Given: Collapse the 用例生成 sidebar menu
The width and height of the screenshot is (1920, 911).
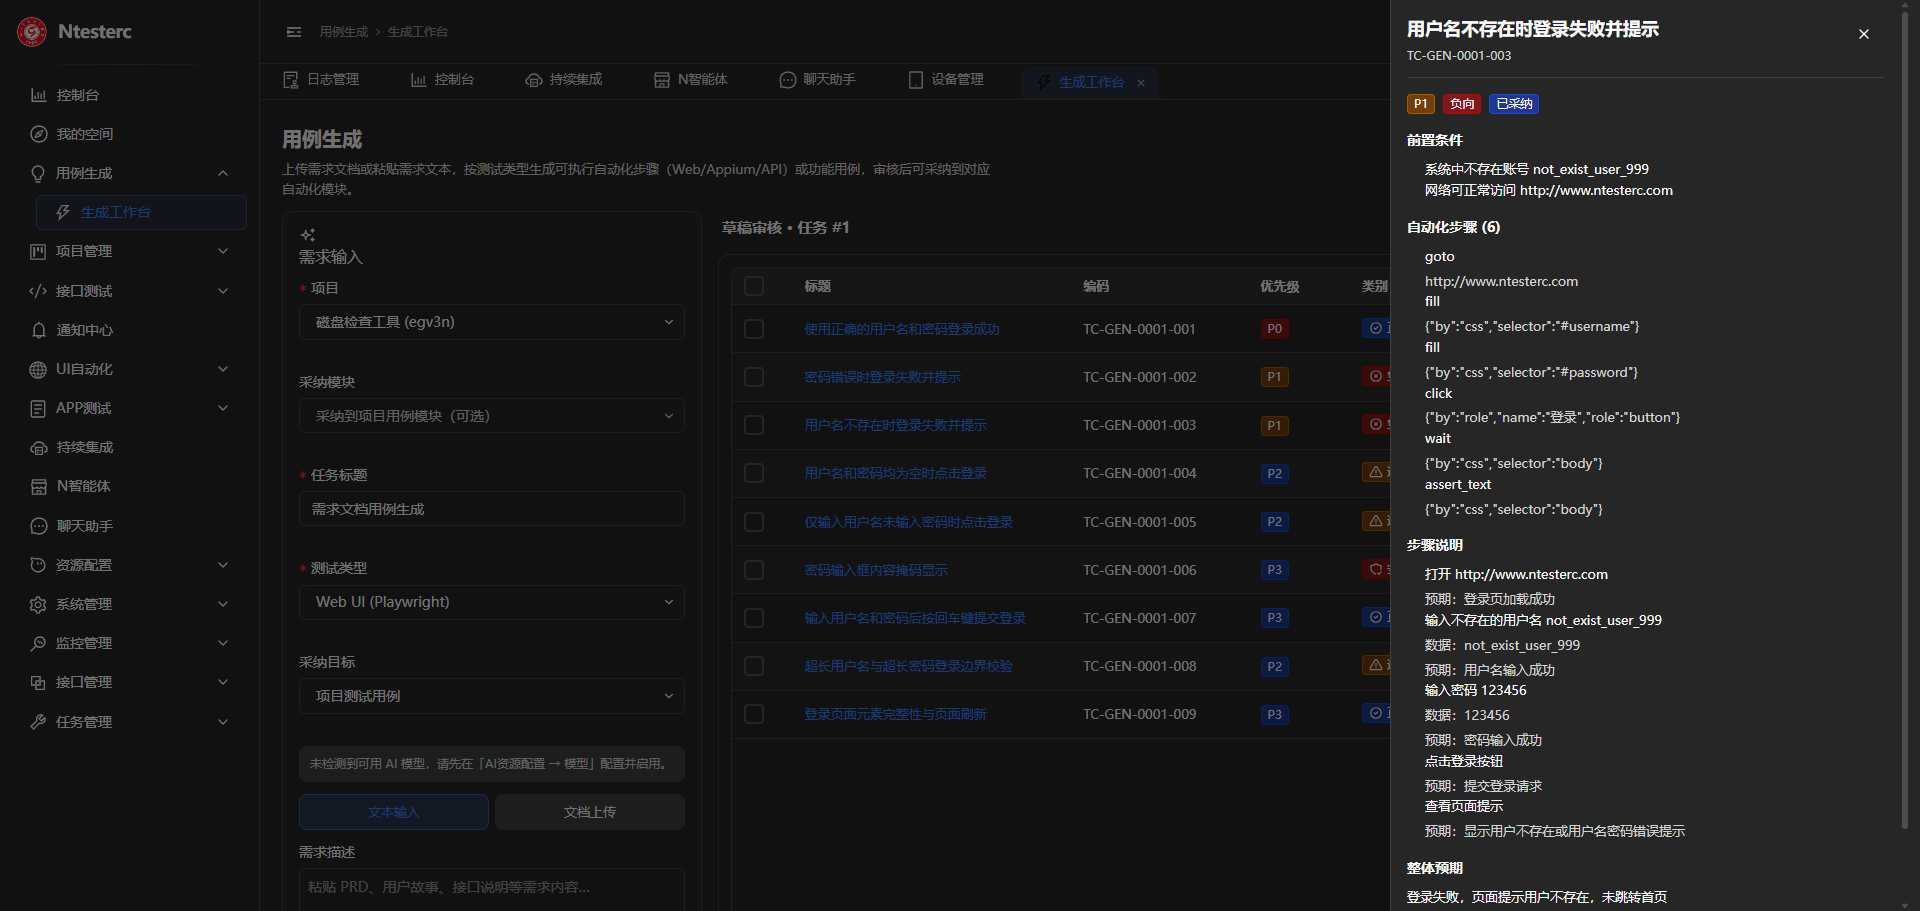Looking at the screenshot, I should coord(223,173).
